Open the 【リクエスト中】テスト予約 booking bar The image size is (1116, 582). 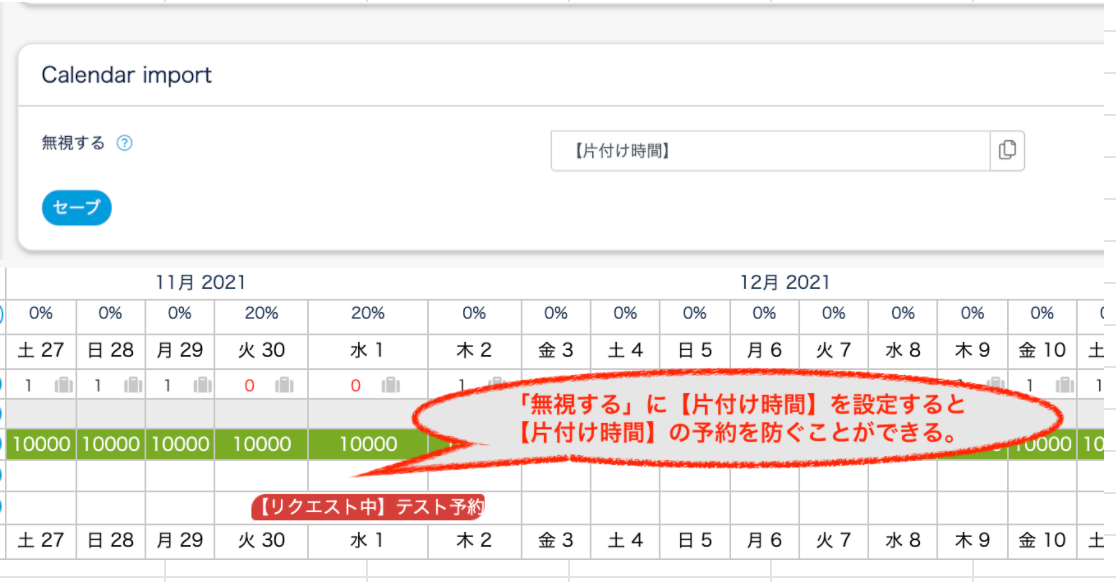[x=367, y=507]
